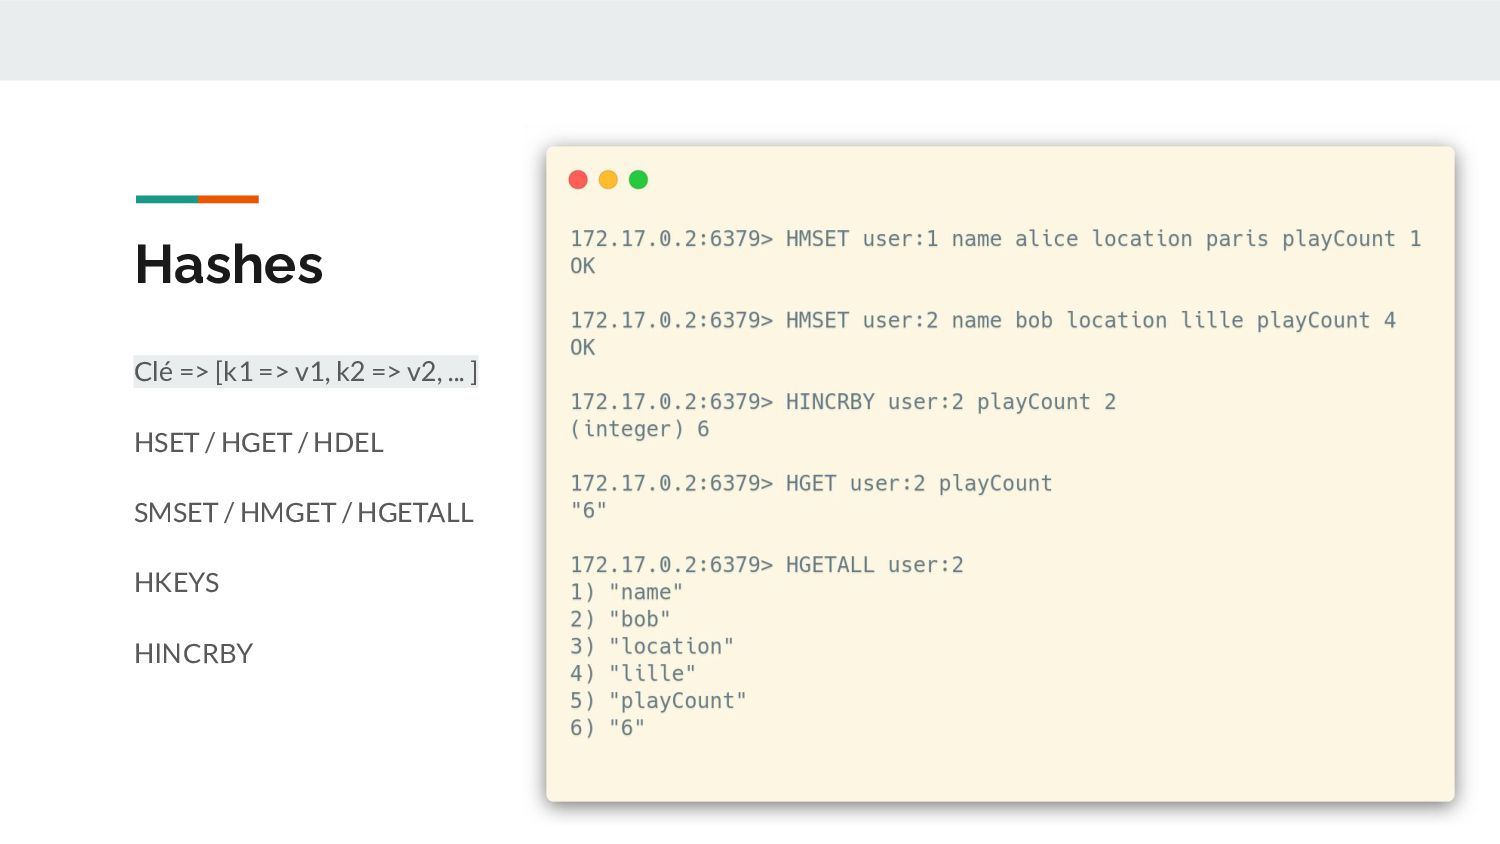Screen dimensions: 1500x844
Task: Select the "(integer) 6" output line
Action: pyautogui.click(x=639, y=429)
